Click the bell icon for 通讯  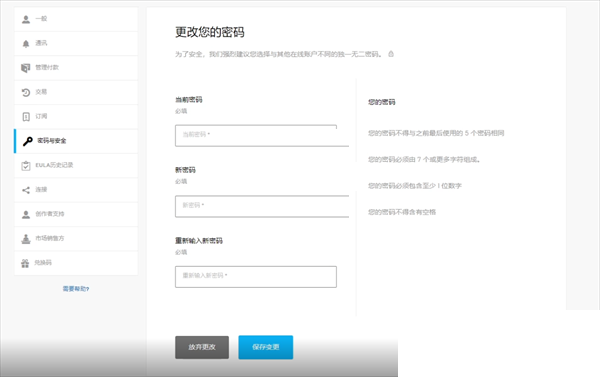pyautogui.click(x=26, y=44)
